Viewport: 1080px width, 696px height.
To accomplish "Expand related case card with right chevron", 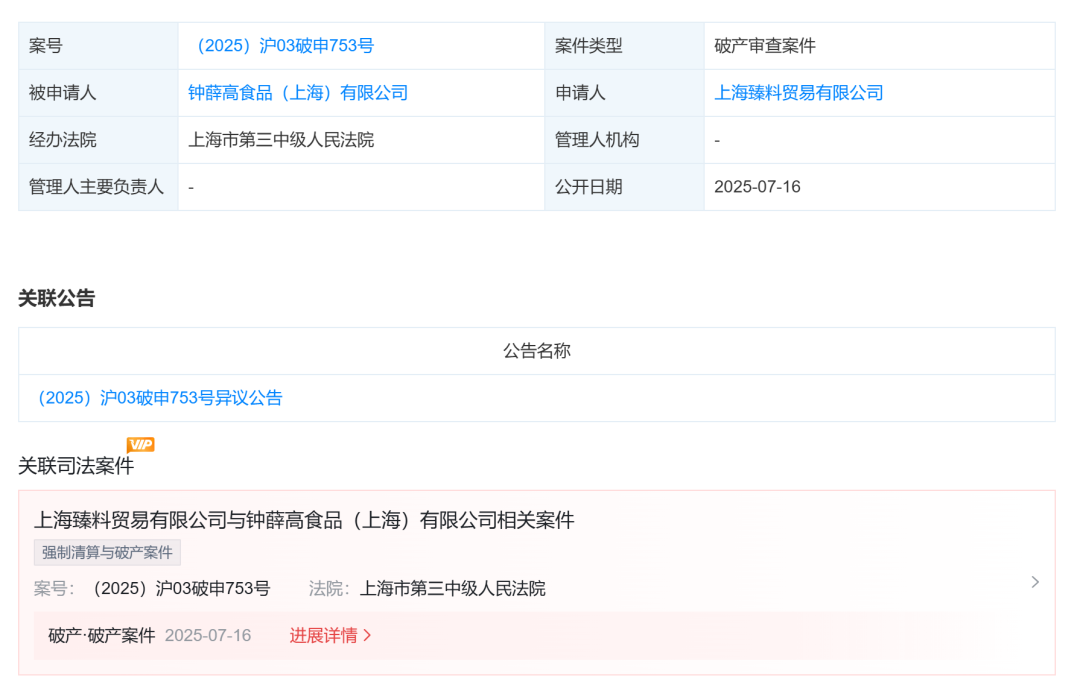I will 1035,582.
